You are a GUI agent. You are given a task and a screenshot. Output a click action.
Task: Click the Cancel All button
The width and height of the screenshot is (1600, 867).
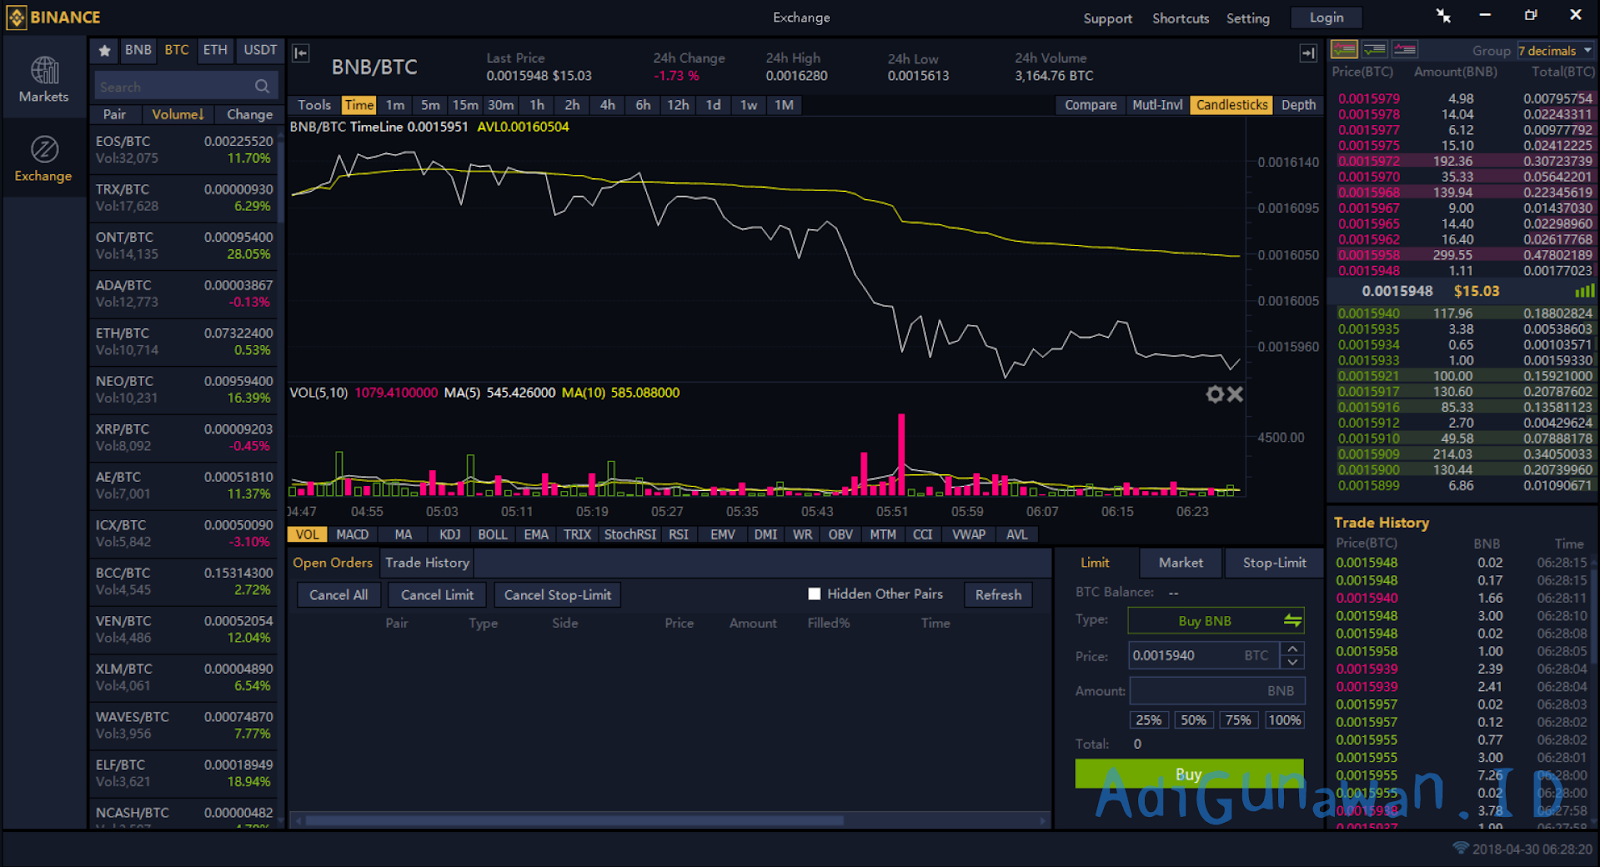[x=338, y=595]
